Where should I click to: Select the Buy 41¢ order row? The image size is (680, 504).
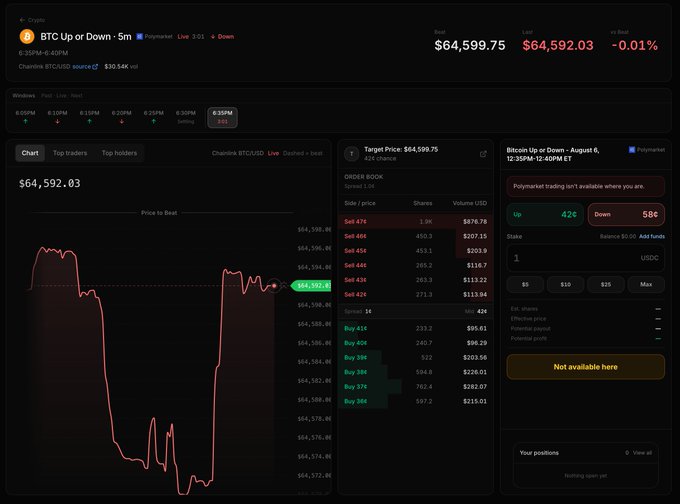(415, 328)
